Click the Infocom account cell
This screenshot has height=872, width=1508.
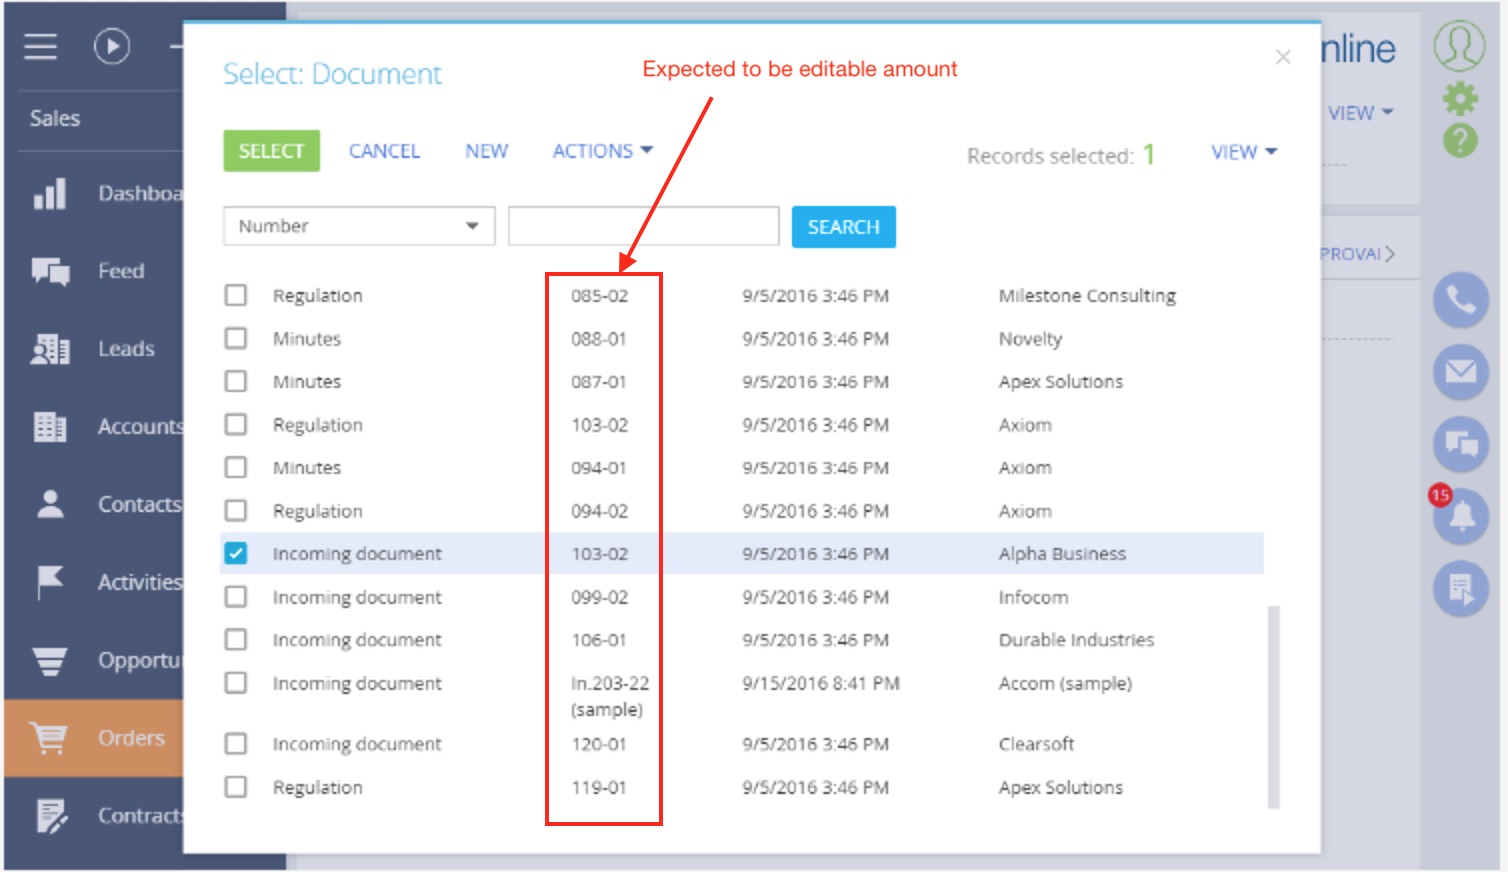[x=1033, y=597]
